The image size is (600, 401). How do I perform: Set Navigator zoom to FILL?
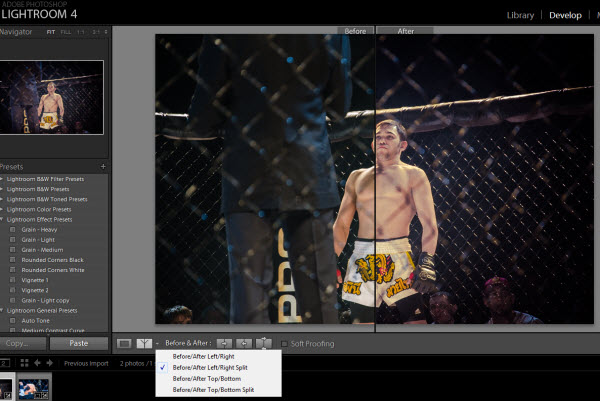pos(67,32)
